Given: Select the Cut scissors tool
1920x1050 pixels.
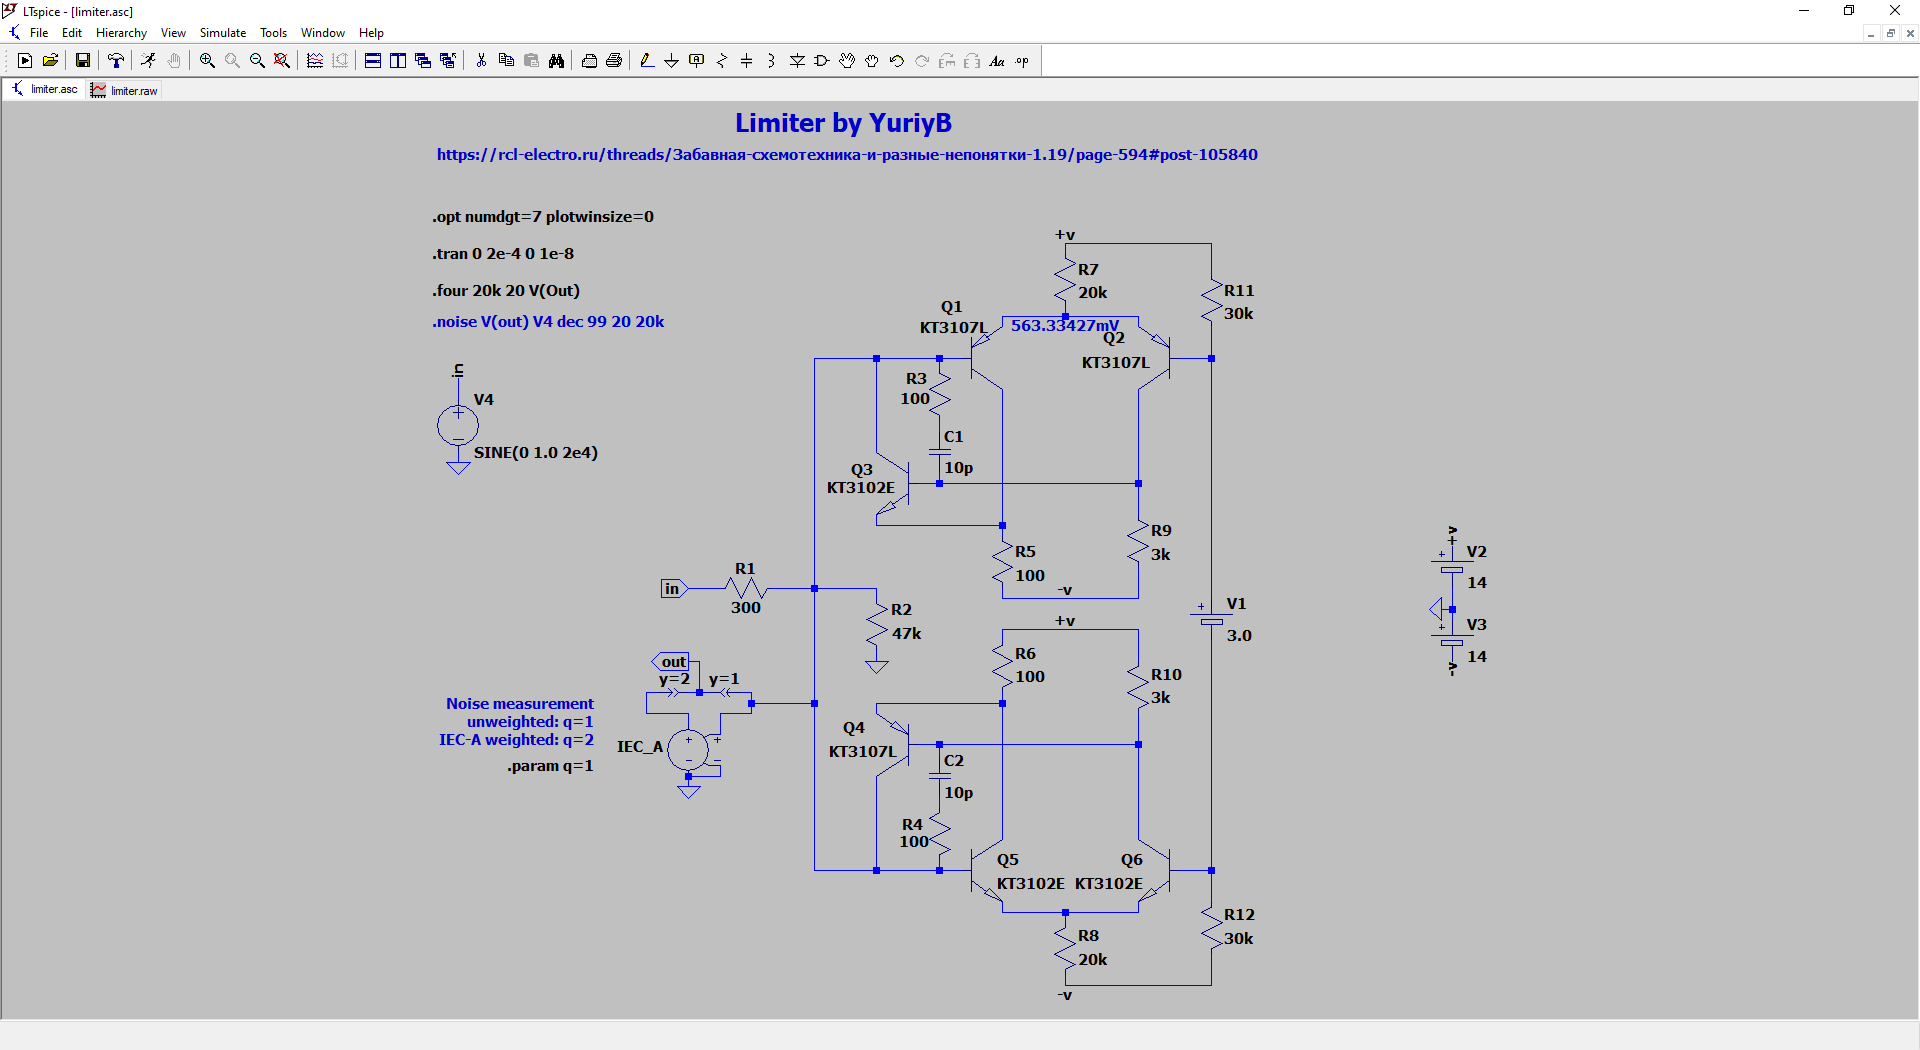Looking at the screenshot, I should point(481,61).
